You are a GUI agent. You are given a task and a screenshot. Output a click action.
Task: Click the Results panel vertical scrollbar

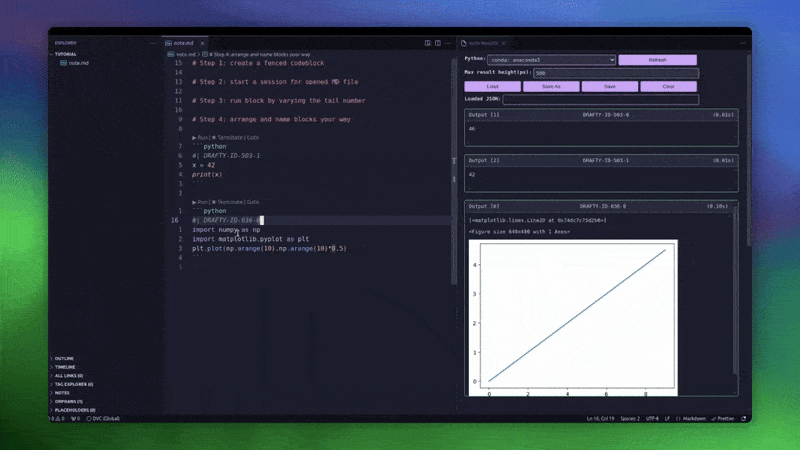tap(748, 150)
